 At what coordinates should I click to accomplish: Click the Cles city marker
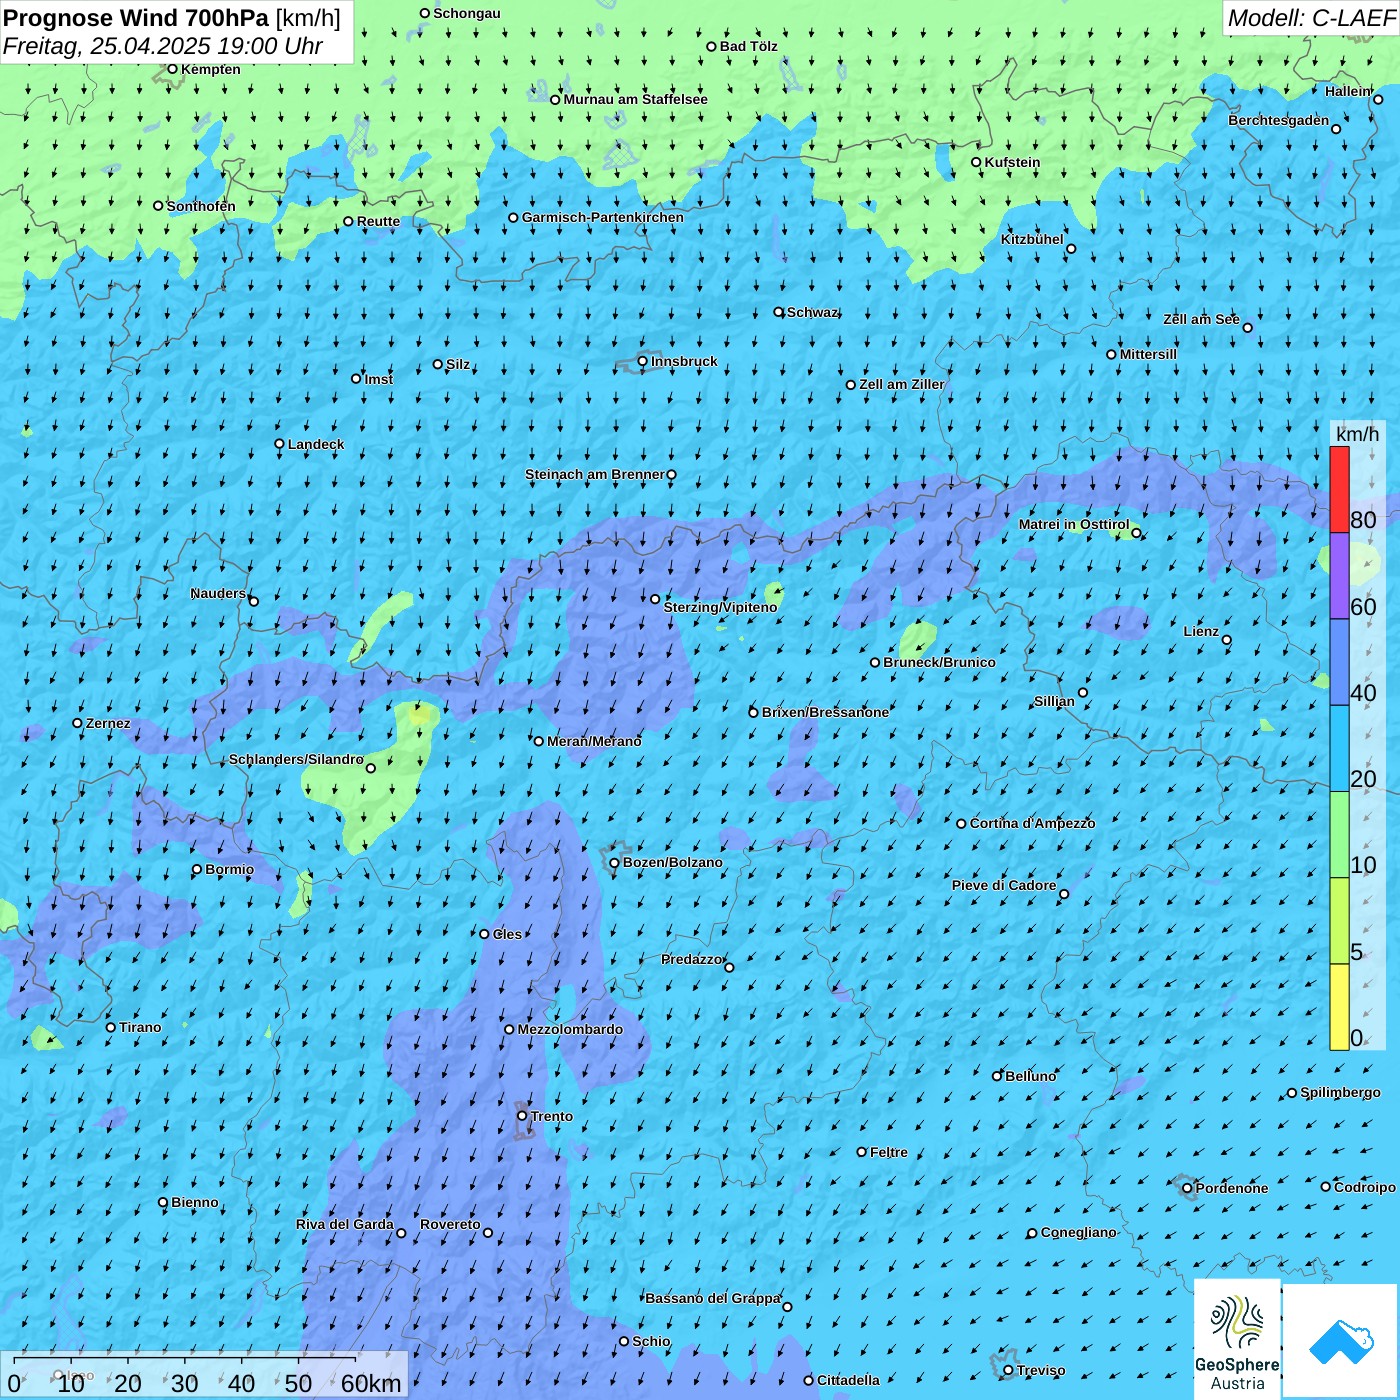coord(485,934)
